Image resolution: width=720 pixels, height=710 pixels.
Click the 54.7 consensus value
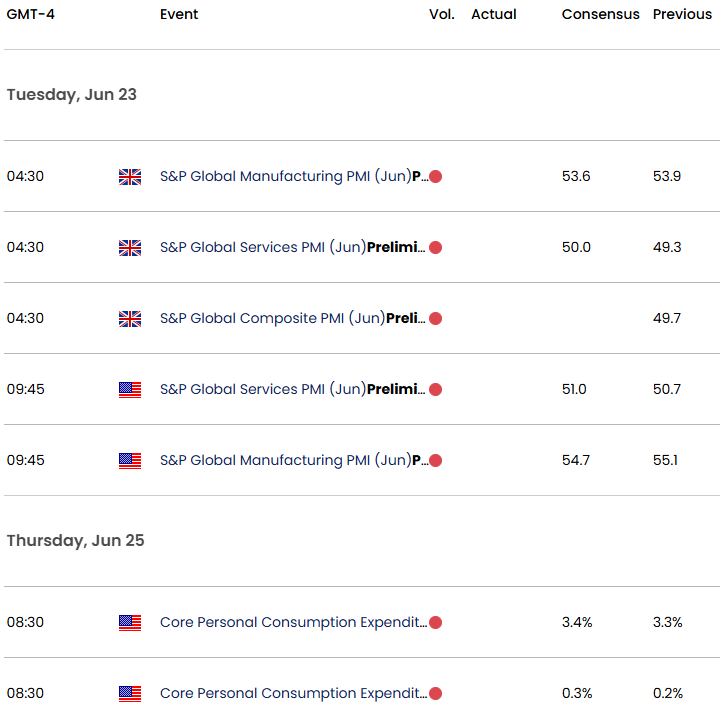point(576,460)
